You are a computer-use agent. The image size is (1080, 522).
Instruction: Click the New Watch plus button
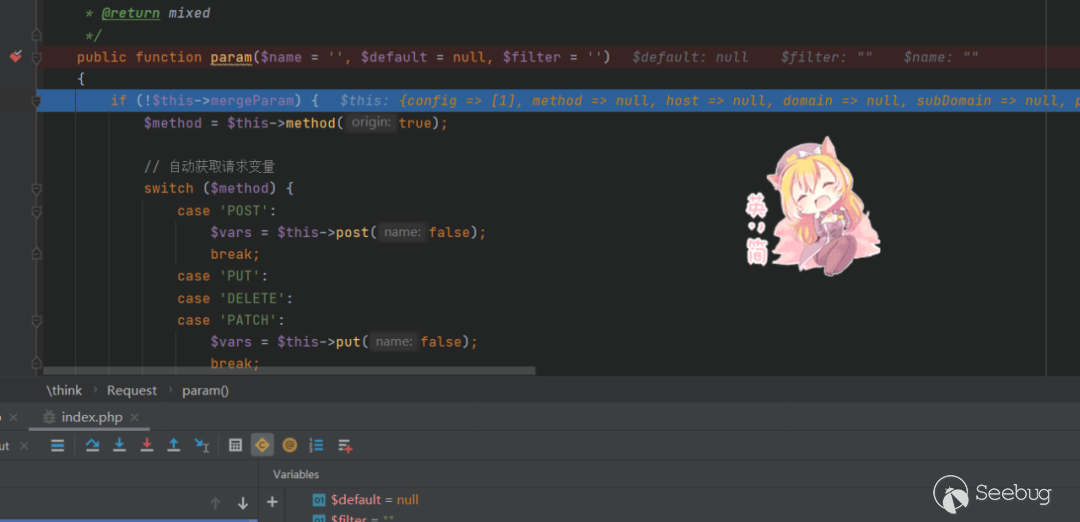click(272, 502)
